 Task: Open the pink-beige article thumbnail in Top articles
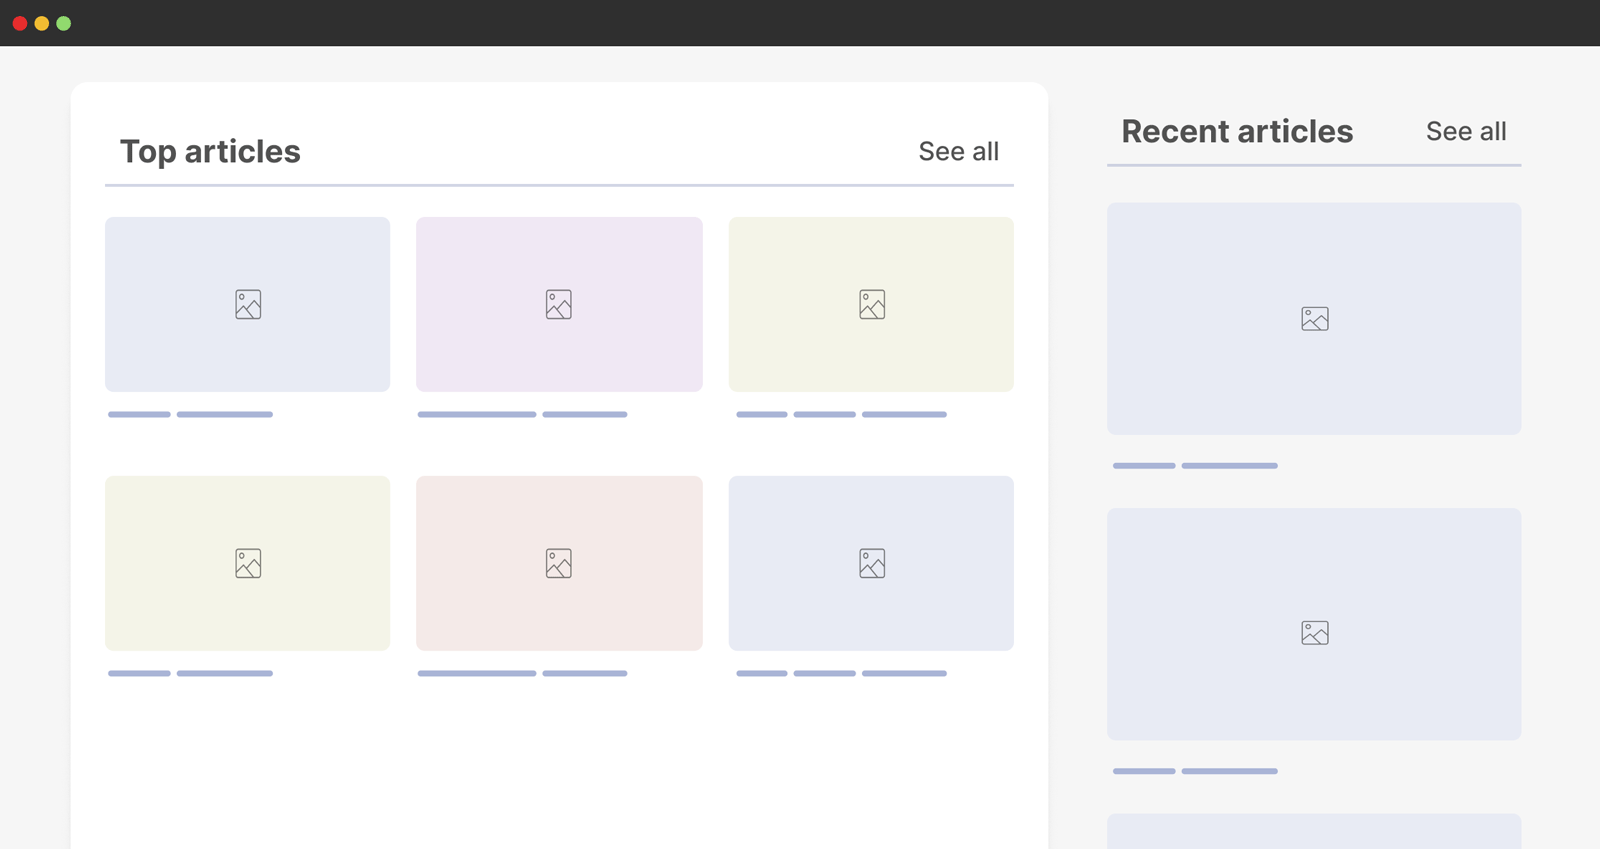coord(559,563)
